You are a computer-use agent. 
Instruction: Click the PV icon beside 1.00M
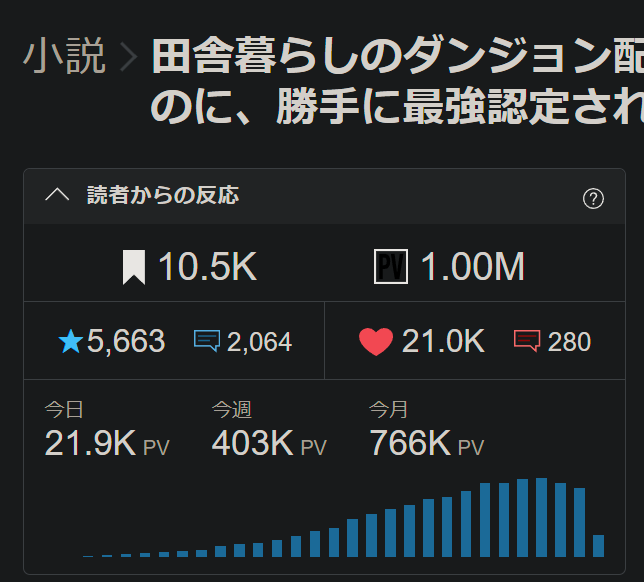[x=390, y=268]
